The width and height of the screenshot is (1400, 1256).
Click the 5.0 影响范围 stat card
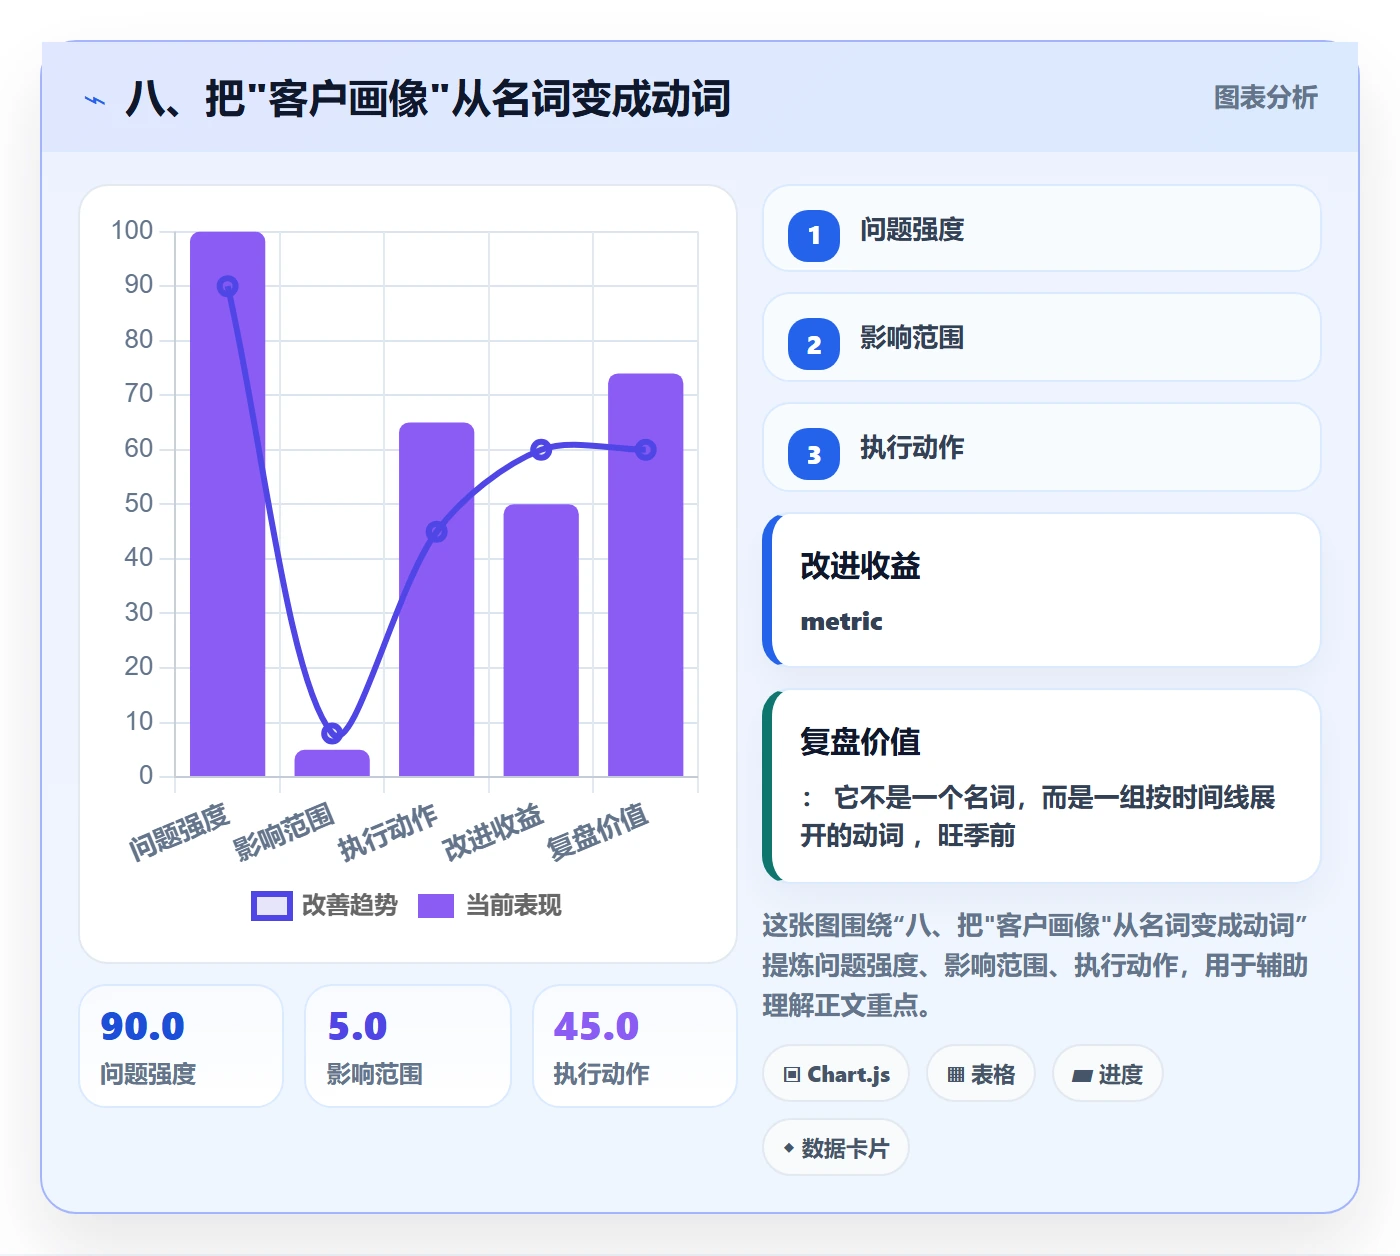[408, 1046]
